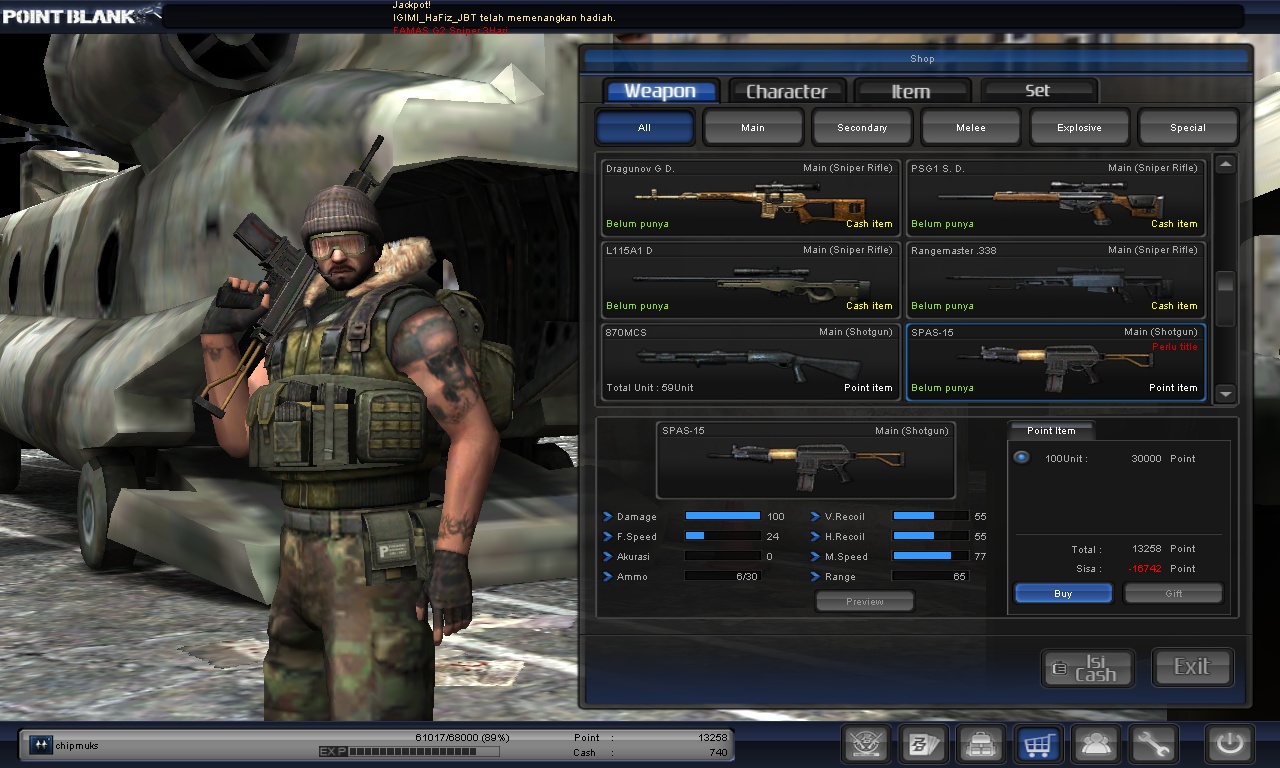Image resolution: width=1280 pixels, height=768 pixels.
Task: Click the PB card stack icon
Action: (x=923, y=744)
